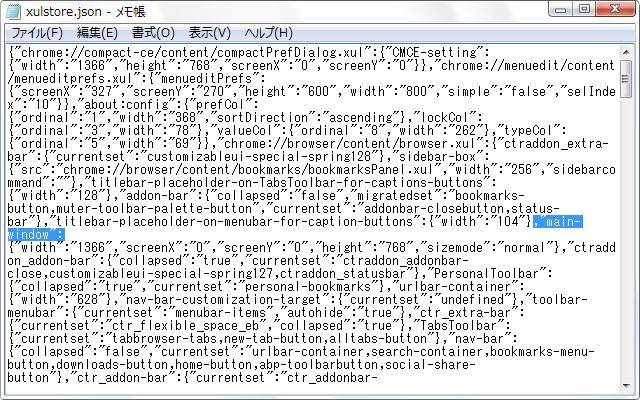Open the 表示(V) menu
This screenshot has height=400, width=640.
[x=209, y=33]
